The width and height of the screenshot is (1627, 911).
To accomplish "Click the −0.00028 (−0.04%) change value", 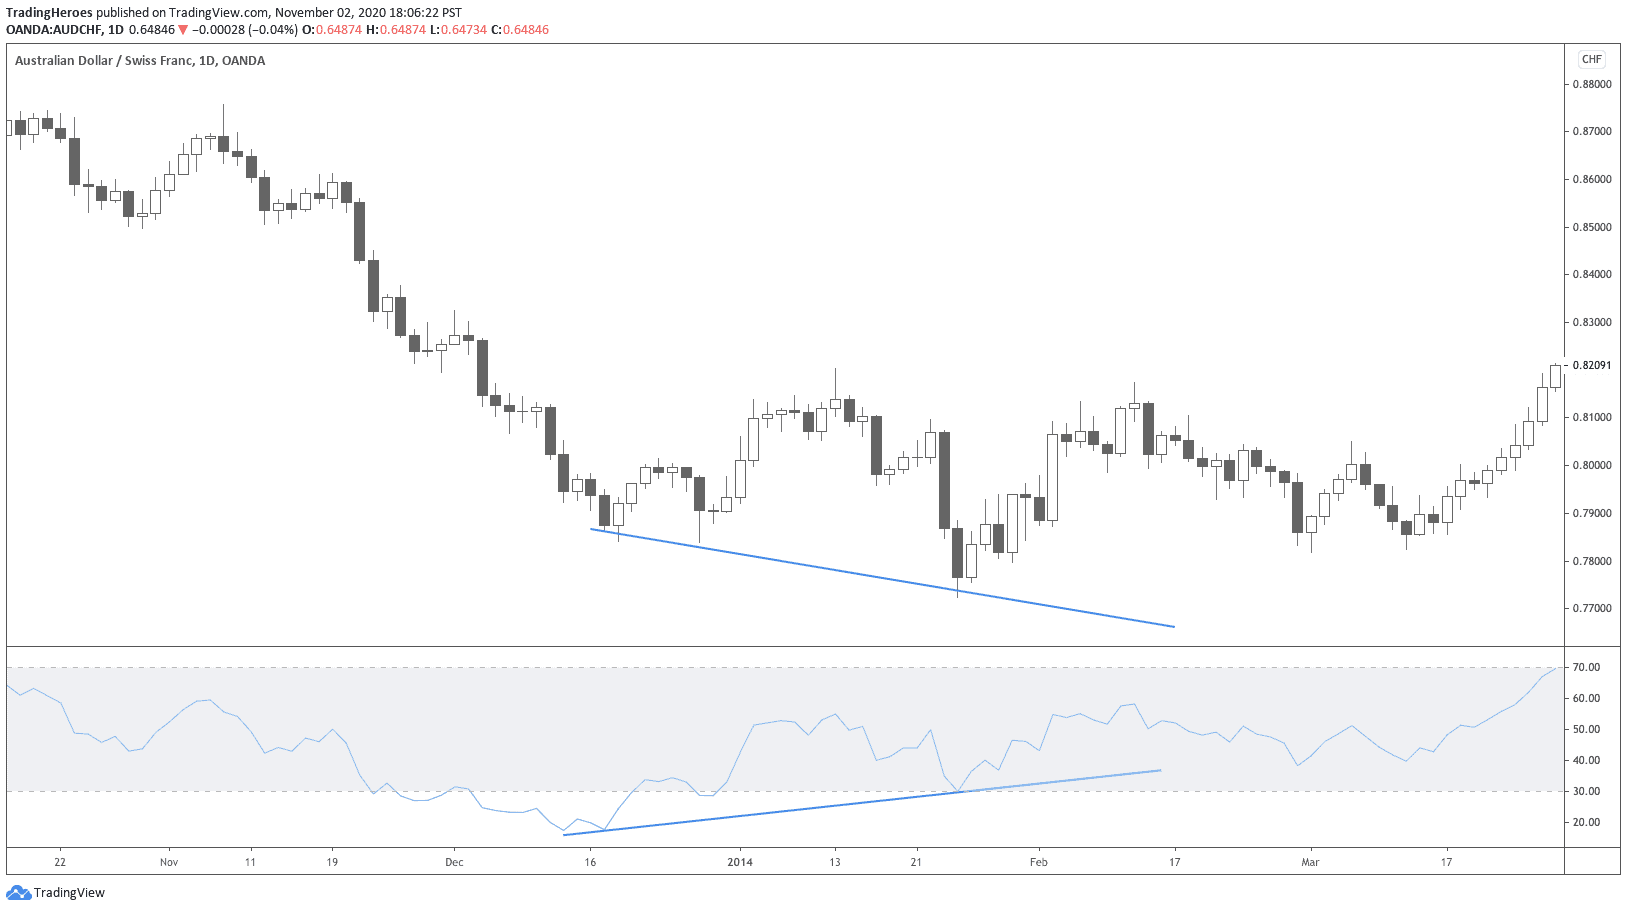I will click(x=244, y=30).
